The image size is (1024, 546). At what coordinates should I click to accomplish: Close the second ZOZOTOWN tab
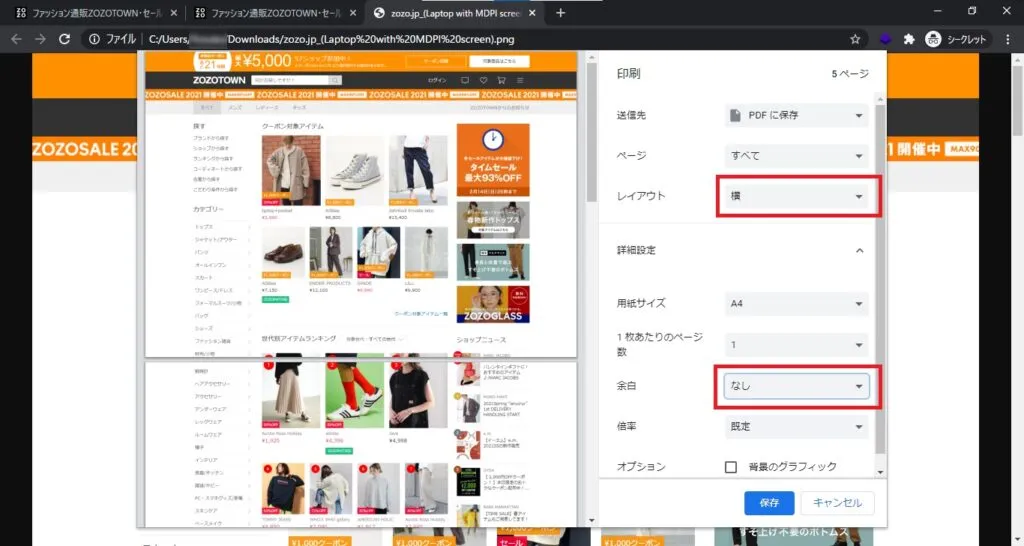pyautogui.click(x=353, y=12)
